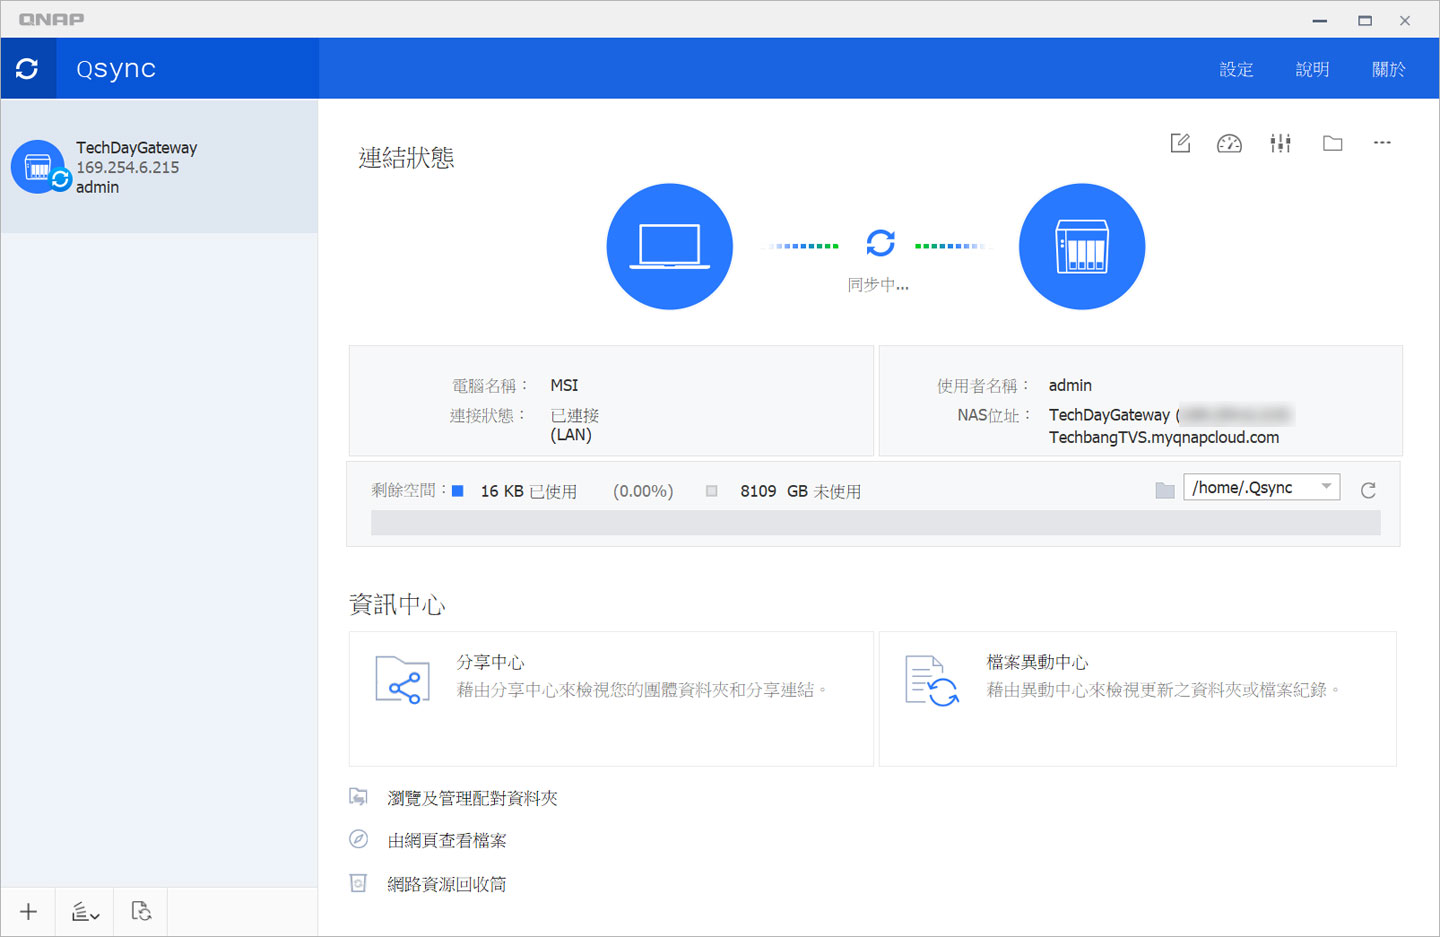The height and width of the screenshot is (937, 1440).
Task: Open 設定 settings menu
Action: [x=1236, y=69]
